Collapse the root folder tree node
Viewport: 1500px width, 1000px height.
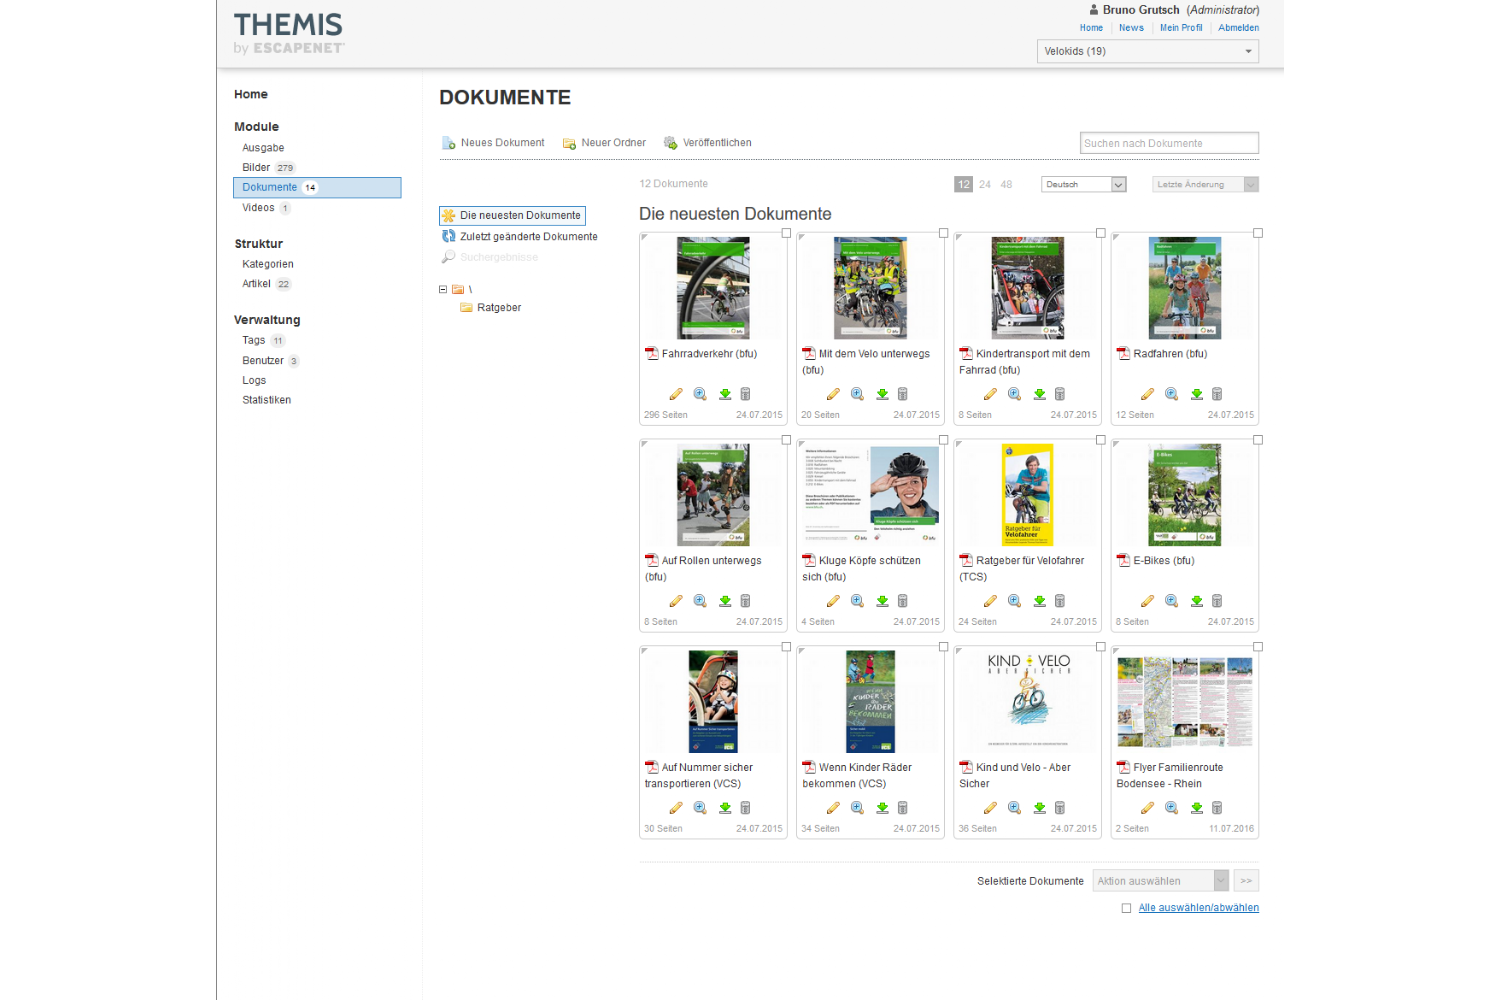tap(443, 289)
